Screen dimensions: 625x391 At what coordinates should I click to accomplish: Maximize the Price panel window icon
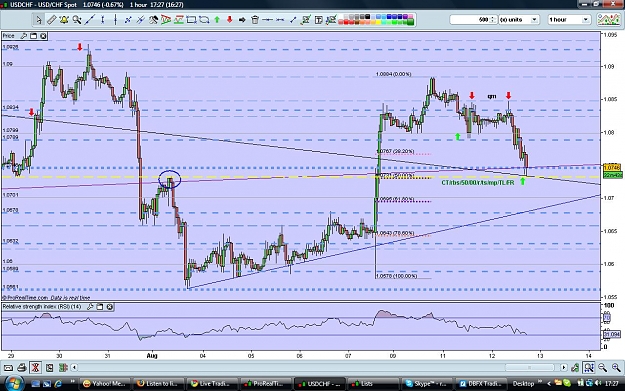coord(33,36)
